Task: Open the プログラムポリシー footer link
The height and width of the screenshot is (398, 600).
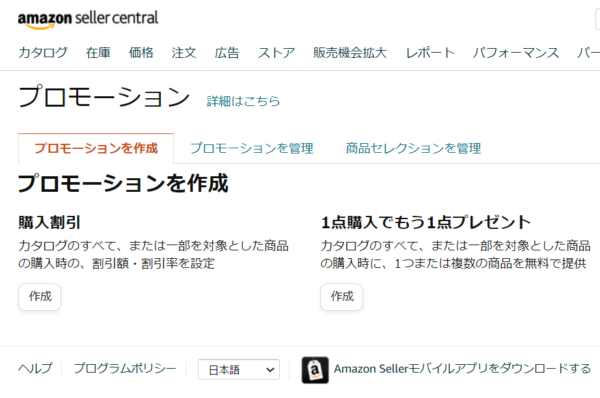Action: coord(125,368)
